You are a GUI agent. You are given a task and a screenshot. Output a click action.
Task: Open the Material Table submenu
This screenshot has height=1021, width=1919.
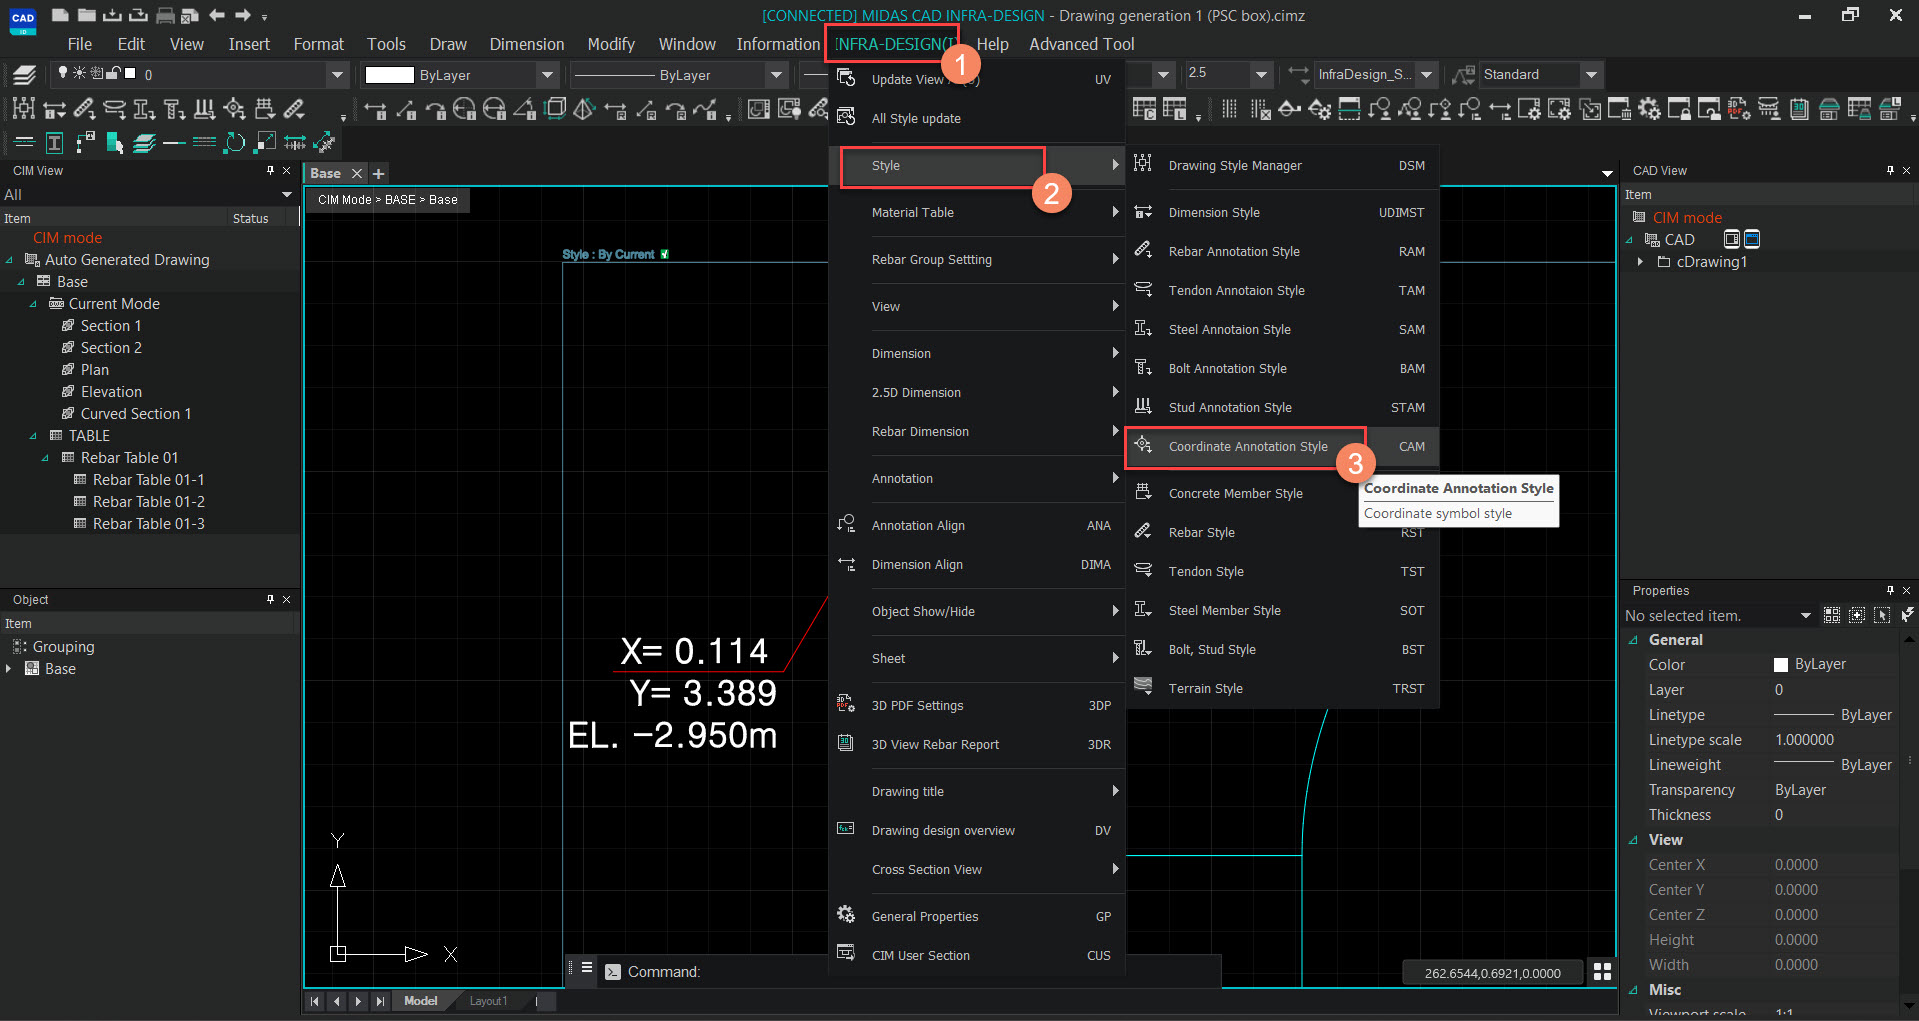point(976,212)
